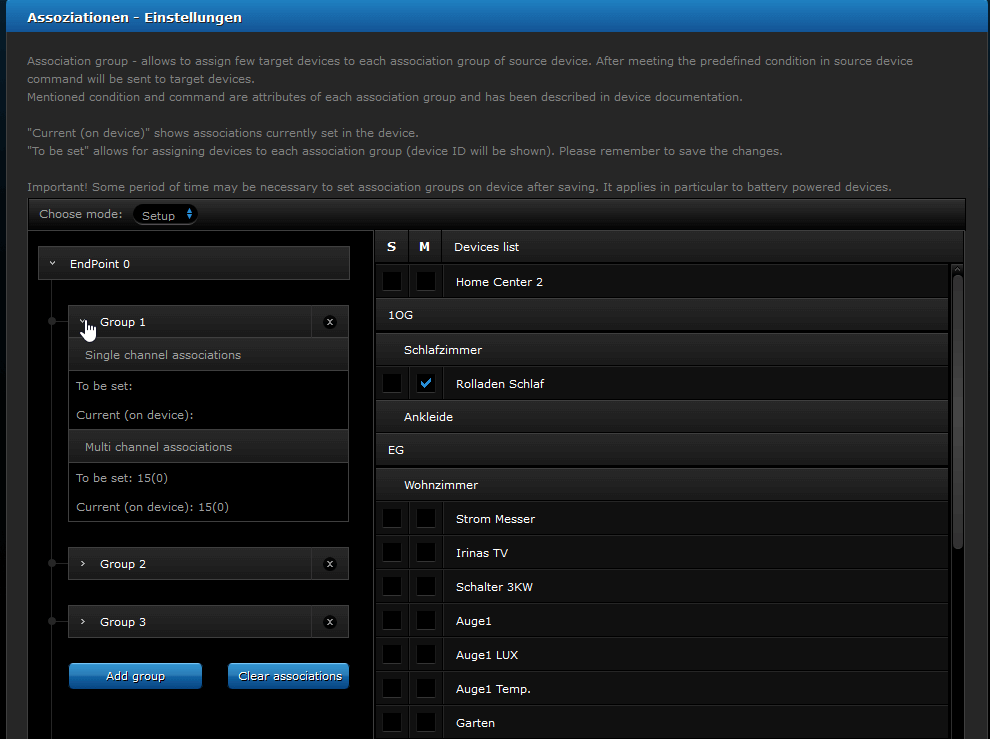
Task: Toggle the S checkbox for Irinas TV
Action: (x=392, y=552)
